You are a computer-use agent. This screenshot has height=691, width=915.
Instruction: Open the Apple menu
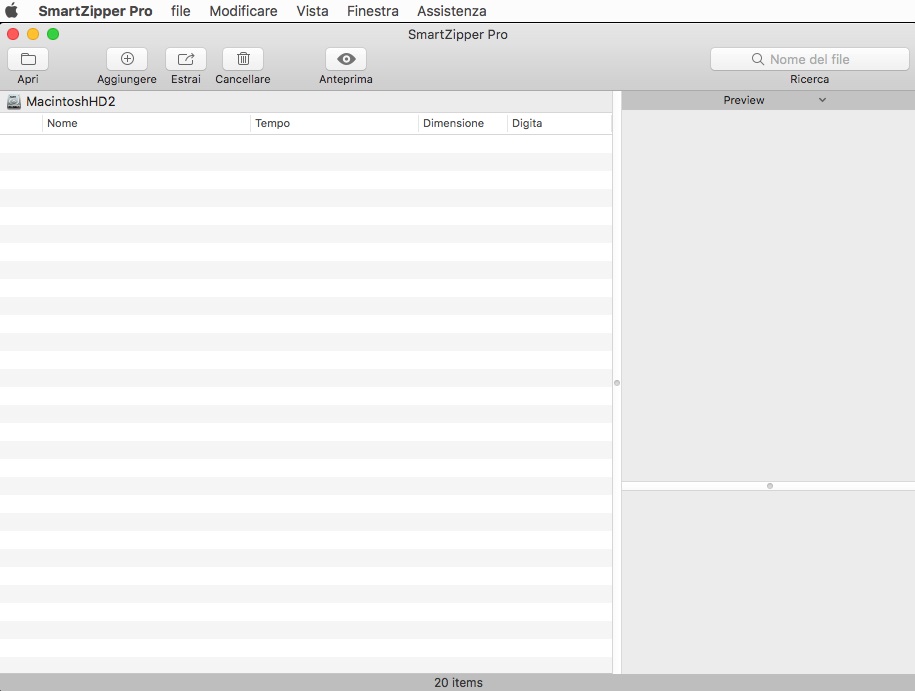[x=12, y=11]
